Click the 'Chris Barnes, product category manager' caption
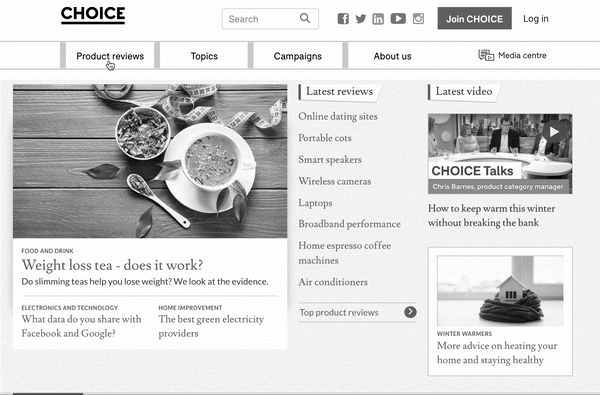The image size is (600, 395). coord(498,187)
